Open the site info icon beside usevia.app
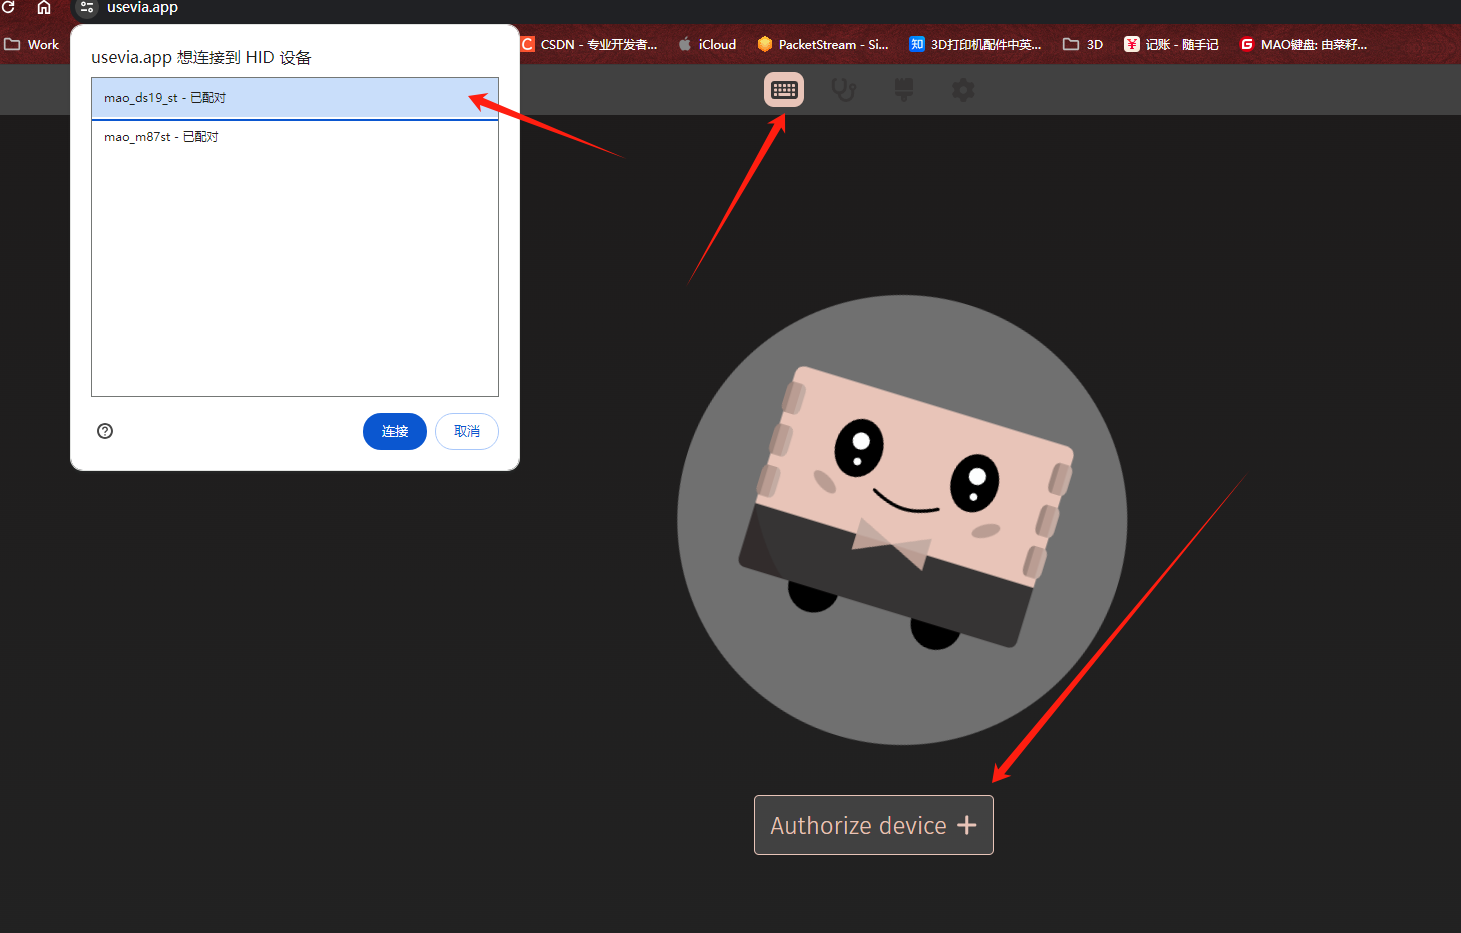This screenshot has width=1461, height=933. [87, 7]
